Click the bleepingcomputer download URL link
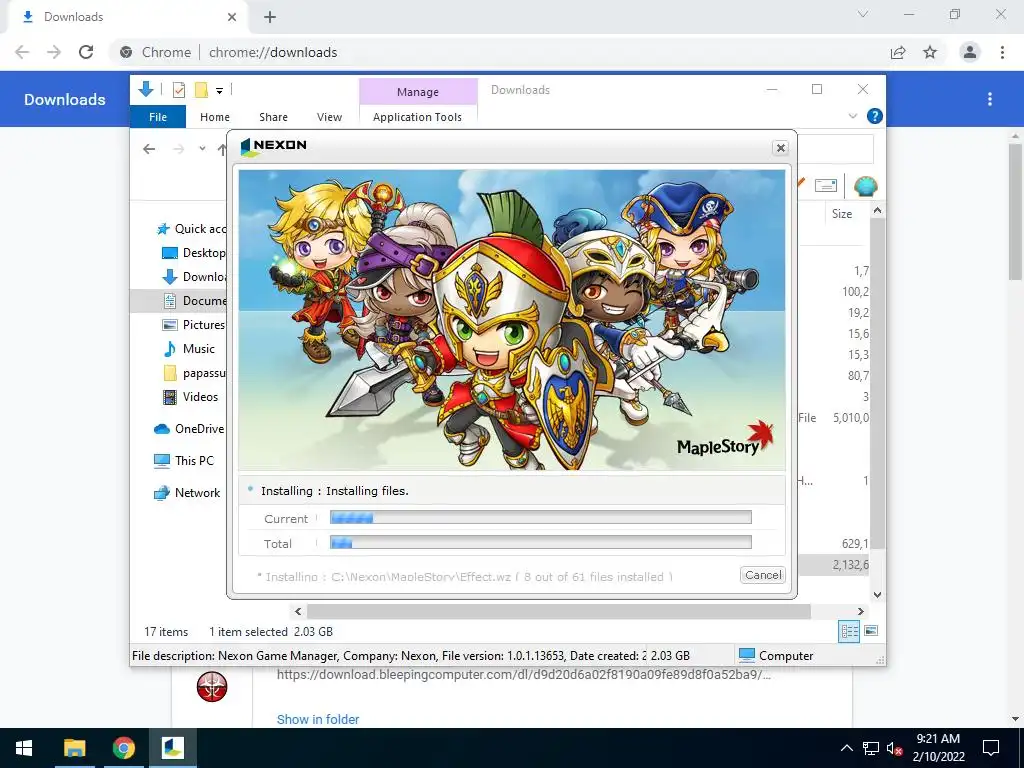 (x=523, y=675)
